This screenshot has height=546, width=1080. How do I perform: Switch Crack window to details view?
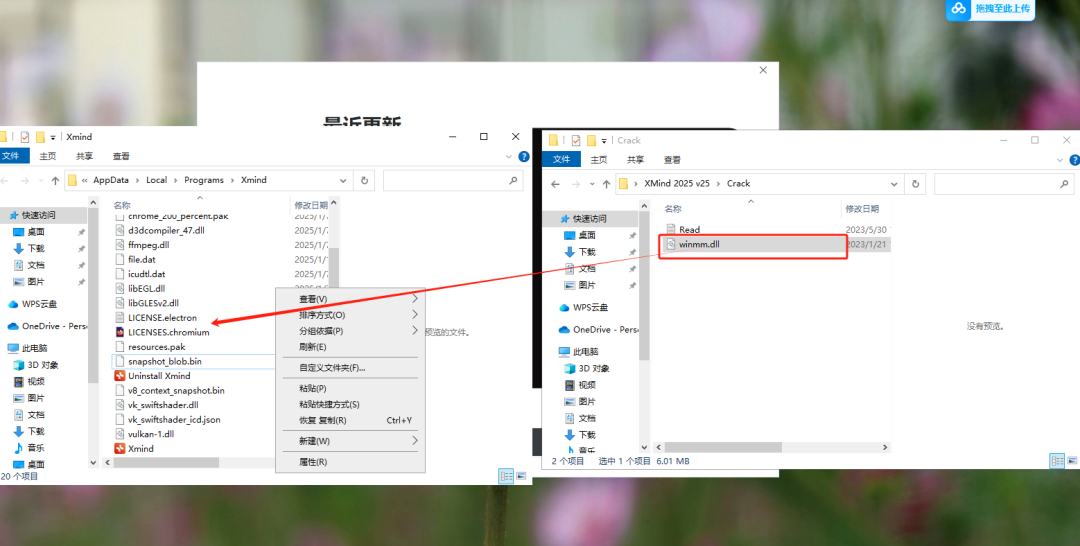[1057, 461]
